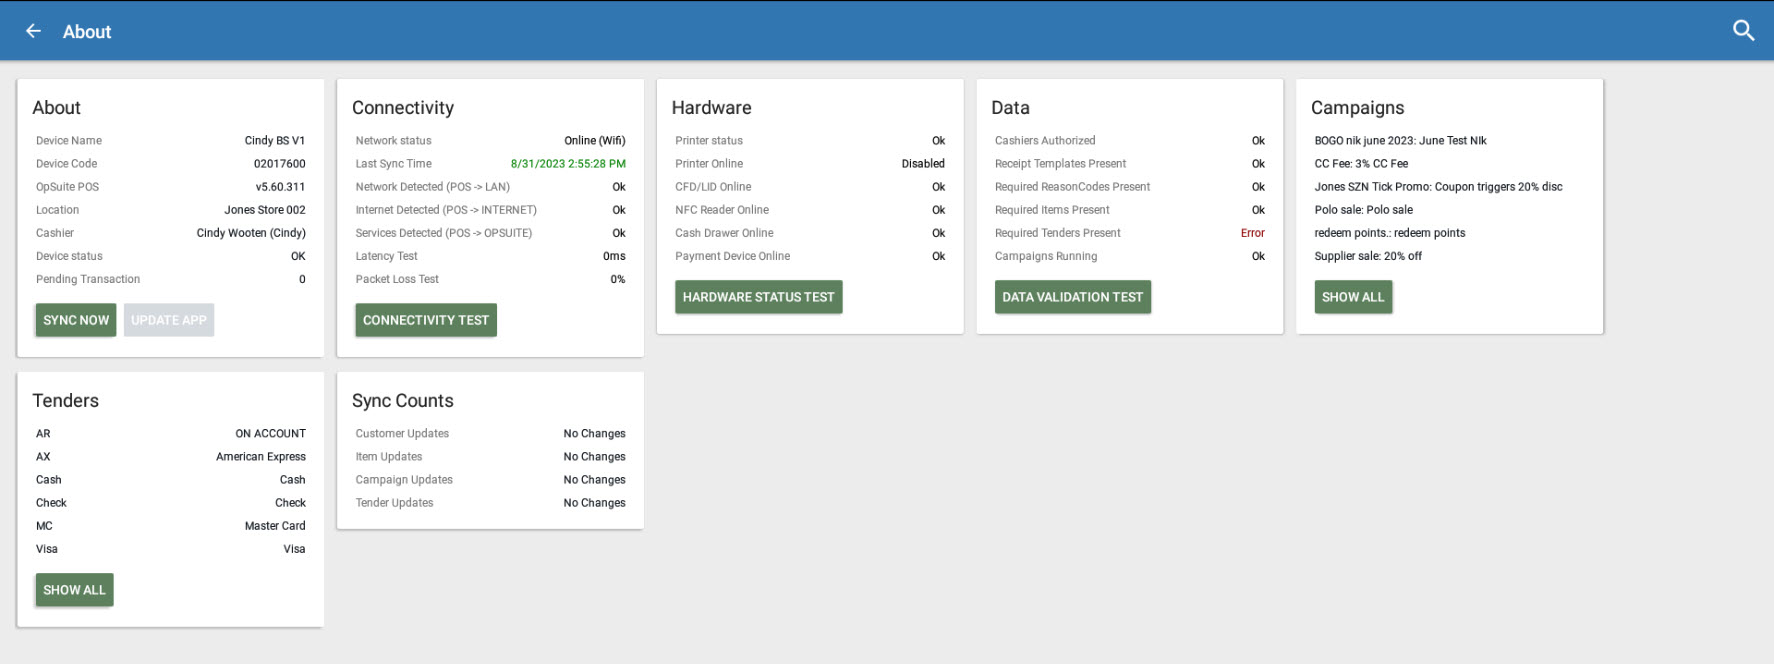Select the Printer Online Disabled status

pos(922,164)
